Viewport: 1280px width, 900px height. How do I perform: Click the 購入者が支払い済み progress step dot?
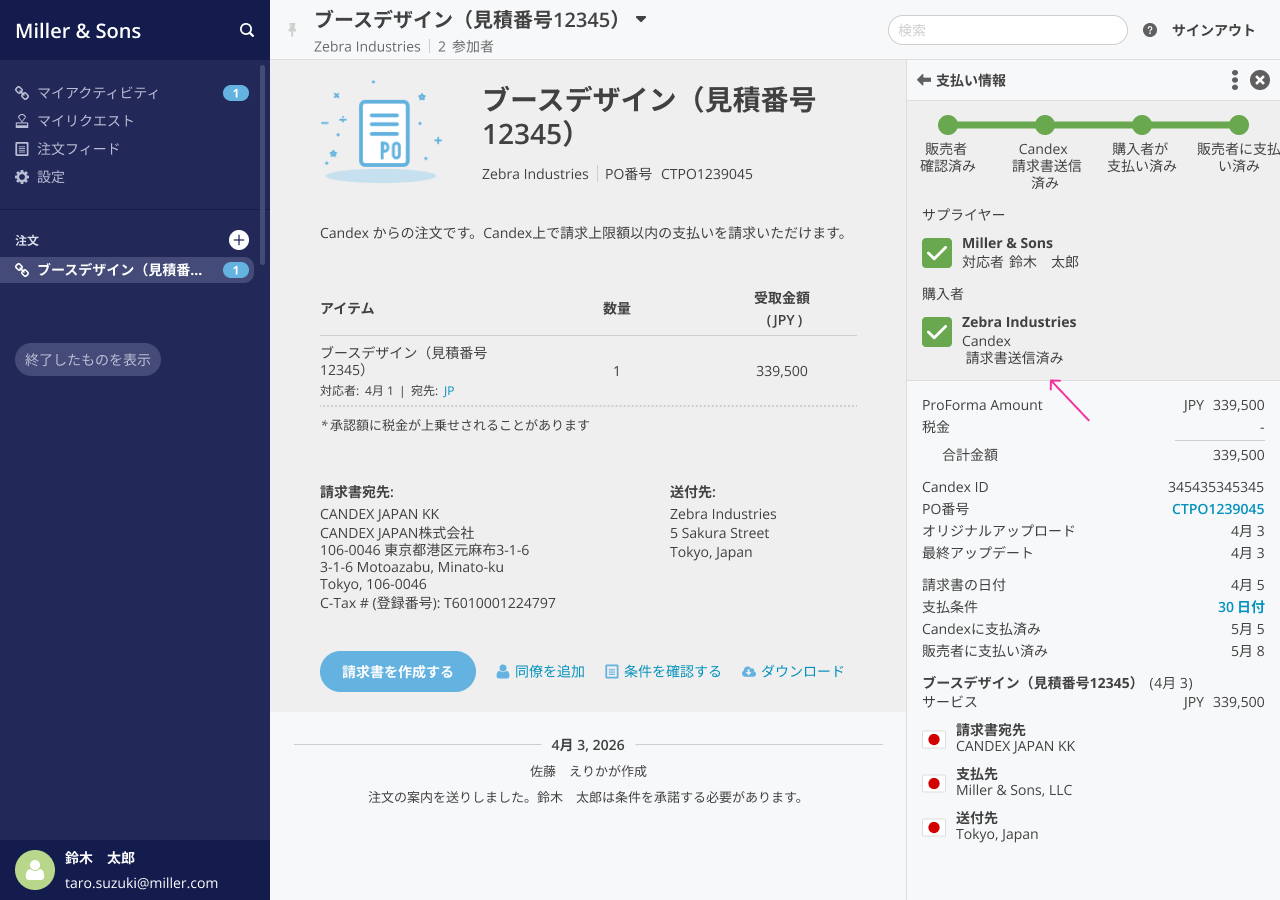pos(1142,125)
